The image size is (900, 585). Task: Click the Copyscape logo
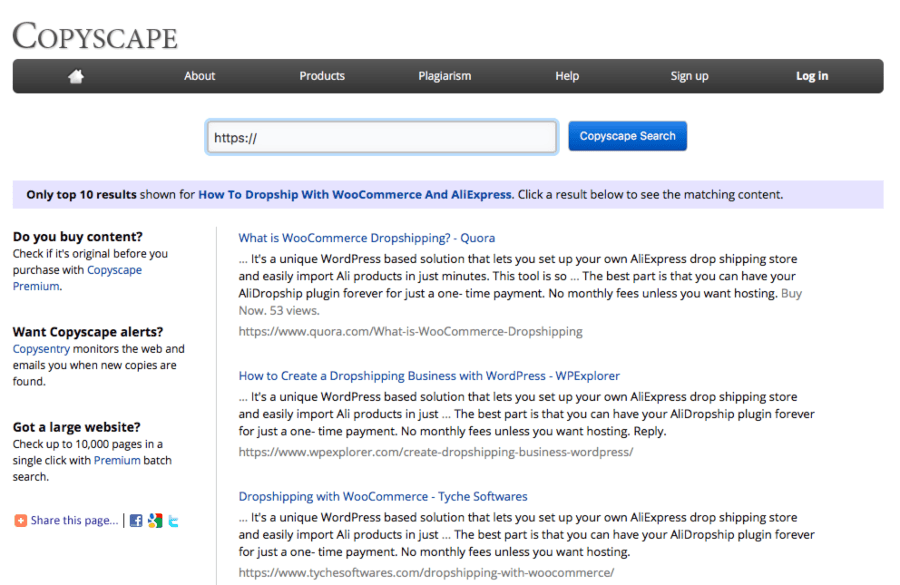(x=95, y=36)
